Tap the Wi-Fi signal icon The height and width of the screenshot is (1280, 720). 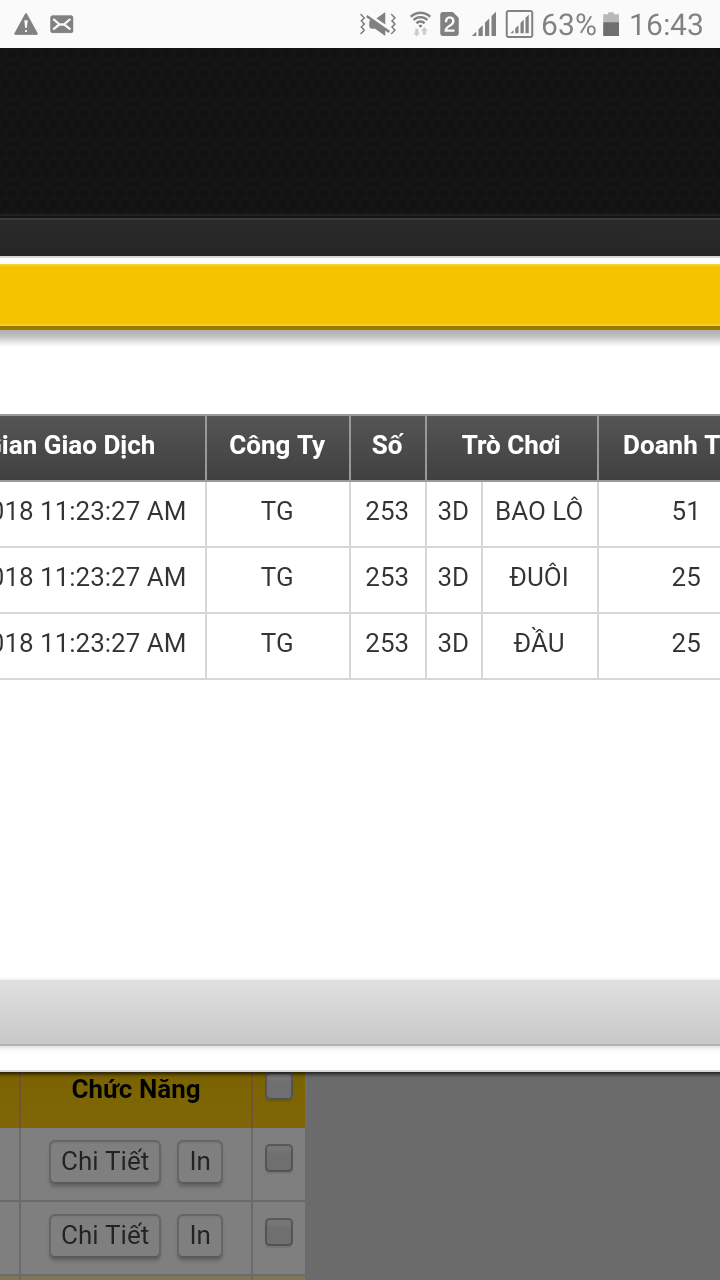click(421, 25)
